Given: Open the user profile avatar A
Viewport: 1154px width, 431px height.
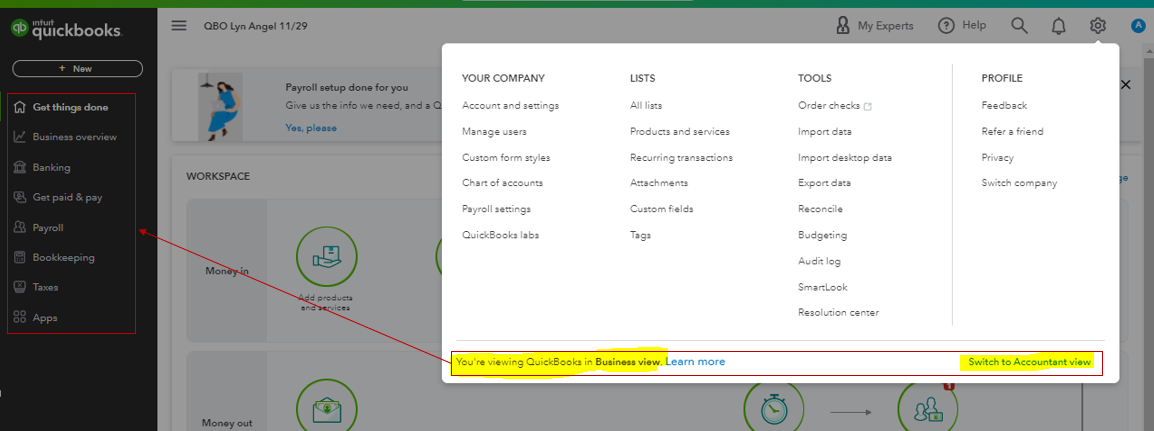Looking at the screenshot, I should pos(1137,26).
